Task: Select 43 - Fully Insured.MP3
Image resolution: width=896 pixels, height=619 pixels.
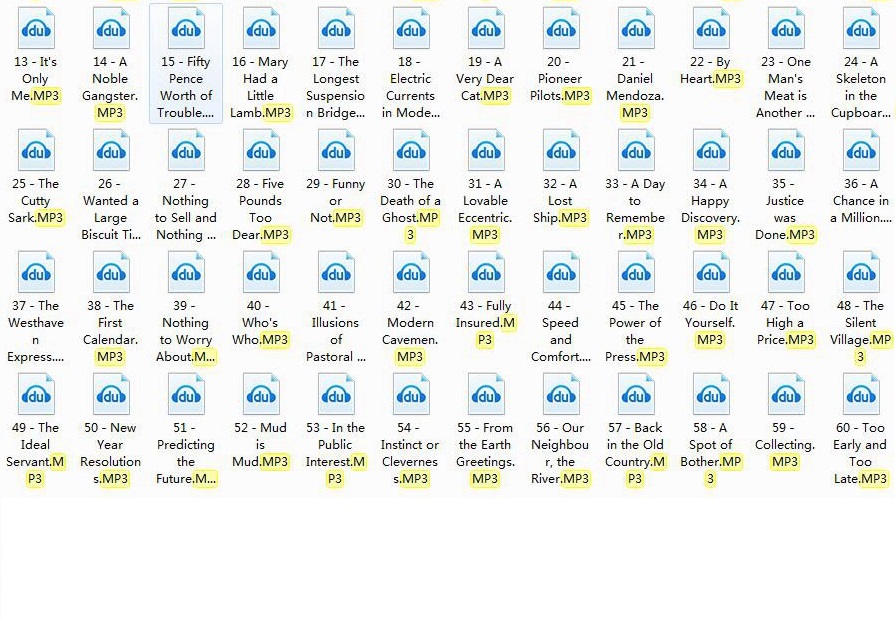Action: 485,273
